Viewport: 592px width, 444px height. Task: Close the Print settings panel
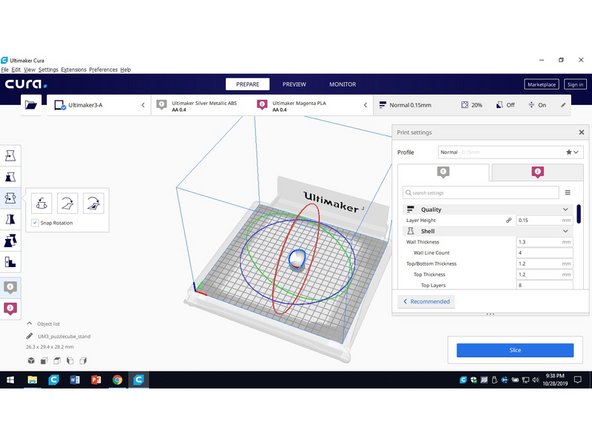[581, 132]
